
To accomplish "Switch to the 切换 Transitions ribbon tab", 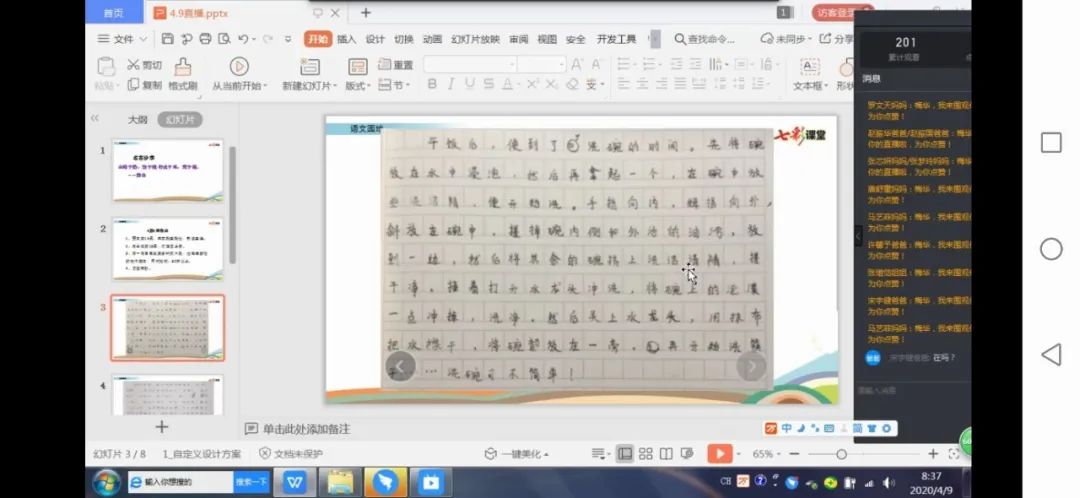I will coord(404,39).
